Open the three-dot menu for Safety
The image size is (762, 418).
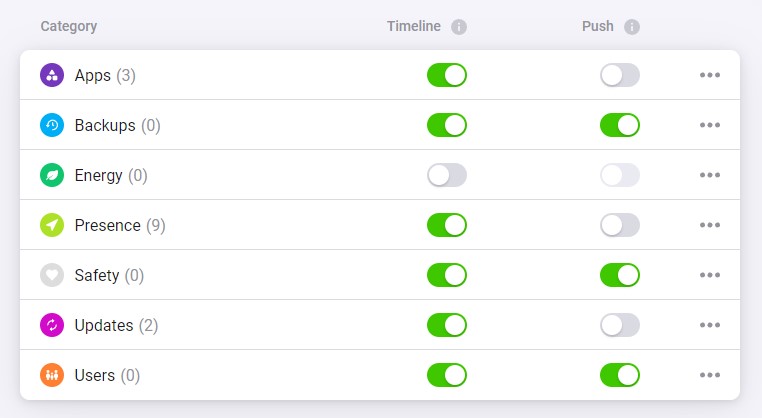pos(710,275)
